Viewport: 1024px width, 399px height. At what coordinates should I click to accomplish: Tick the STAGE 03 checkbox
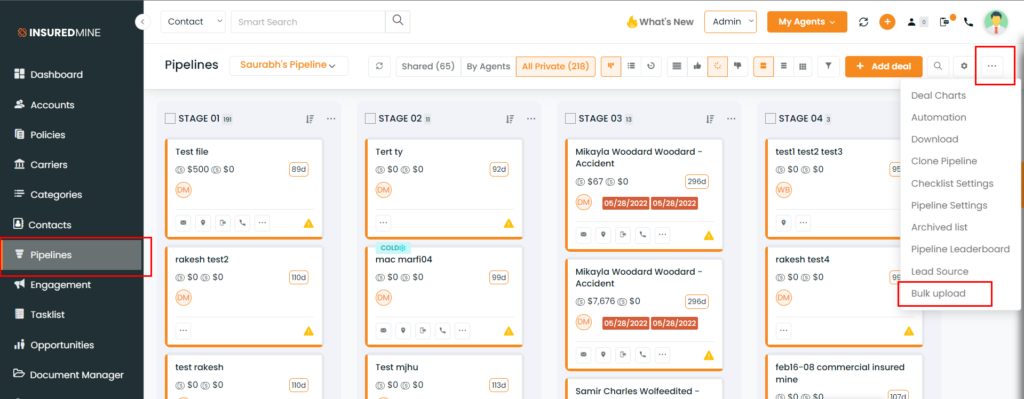tap(570, 118)
